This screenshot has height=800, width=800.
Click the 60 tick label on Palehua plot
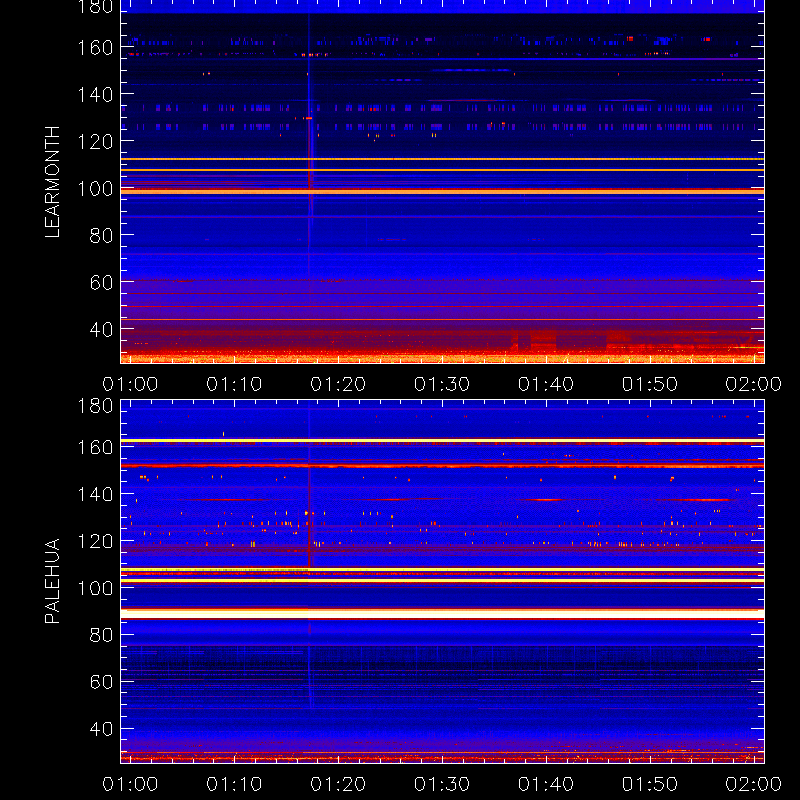click(x=102, y=682)
